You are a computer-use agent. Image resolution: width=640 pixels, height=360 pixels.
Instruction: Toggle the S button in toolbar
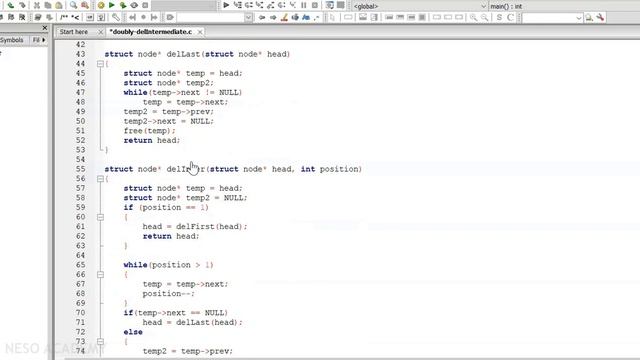click(499, 17)
